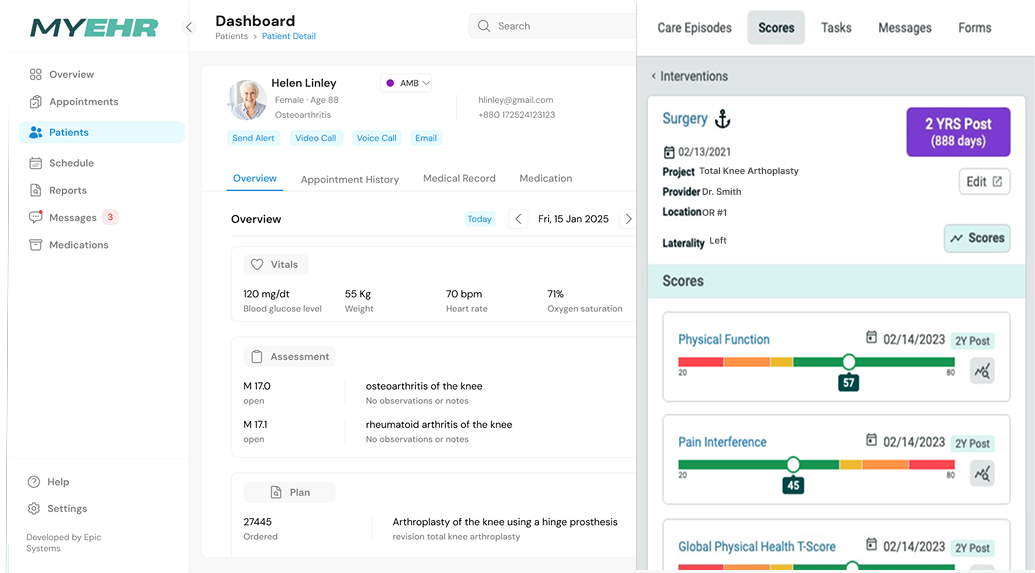Click the document icon on Plan
1035x573 pixels.
tap(276, 492)
